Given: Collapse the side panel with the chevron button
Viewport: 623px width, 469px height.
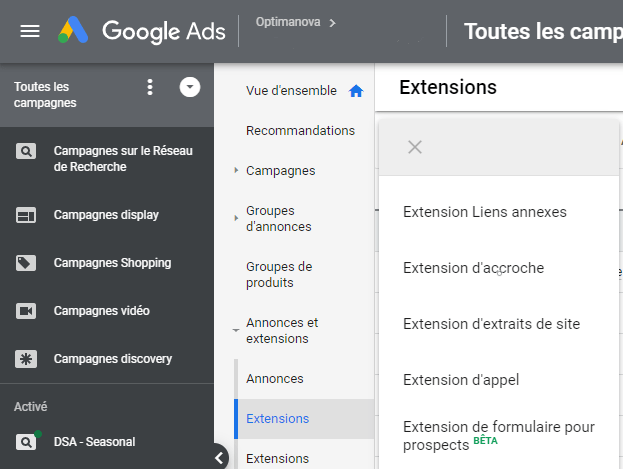Looking at the screenshot, I should click(x=219, y=458).
